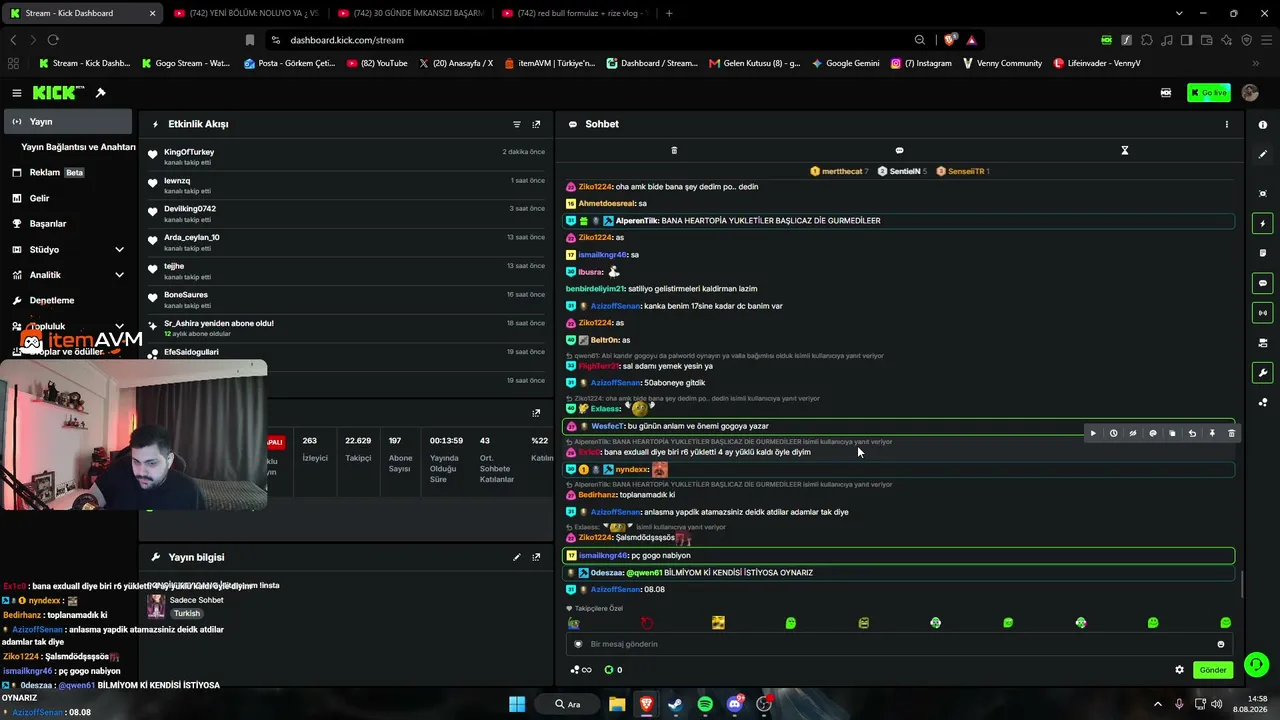Open KingOfTurkey follow event
1280x720 pixels.
(348, 156)
